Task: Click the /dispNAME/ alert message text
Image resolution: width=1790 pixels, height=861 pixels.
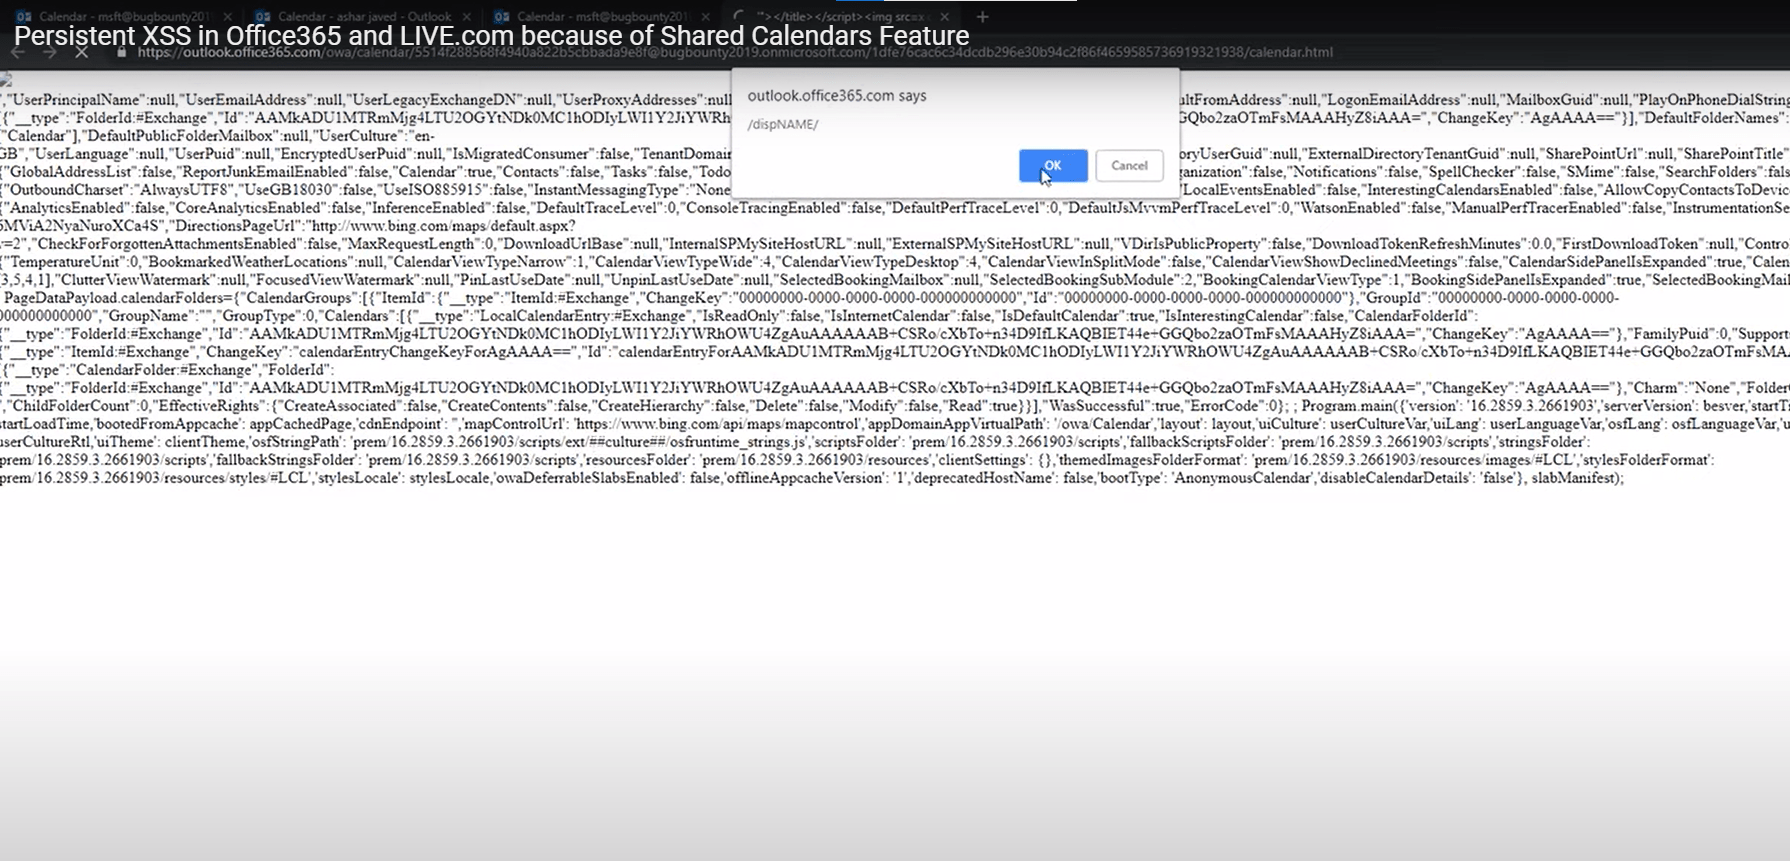Action: tap(783, 124)
